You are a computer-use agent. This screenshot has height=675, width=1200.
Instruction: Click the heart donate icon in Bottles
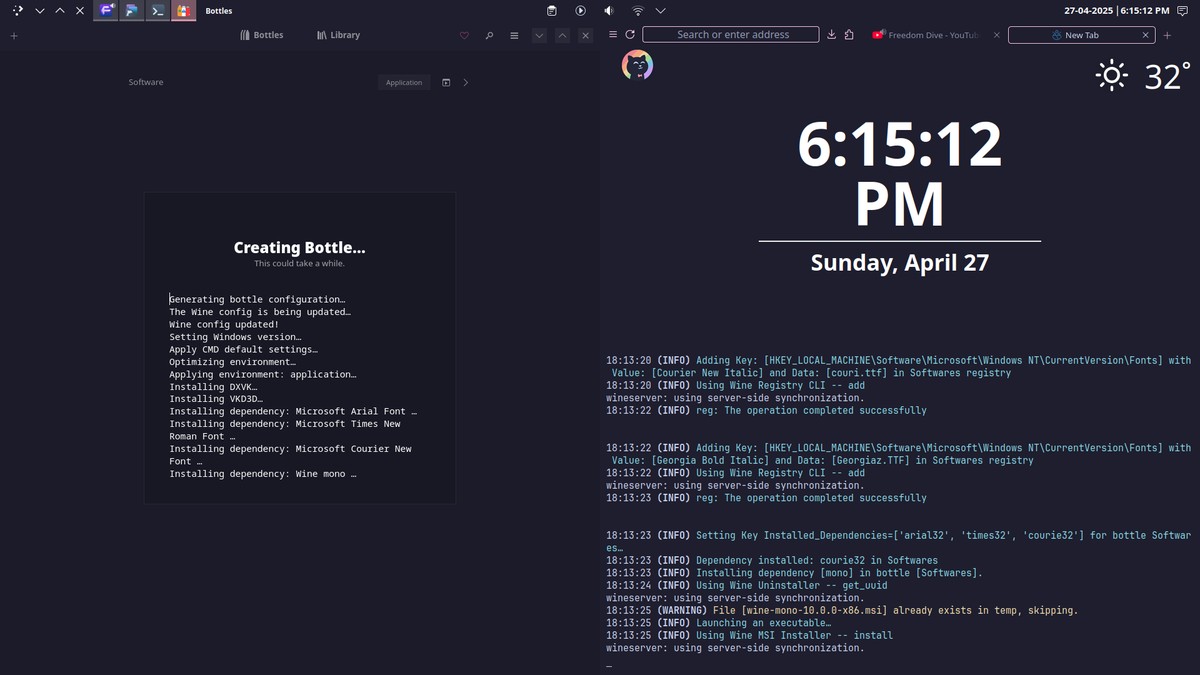(464, 35)
